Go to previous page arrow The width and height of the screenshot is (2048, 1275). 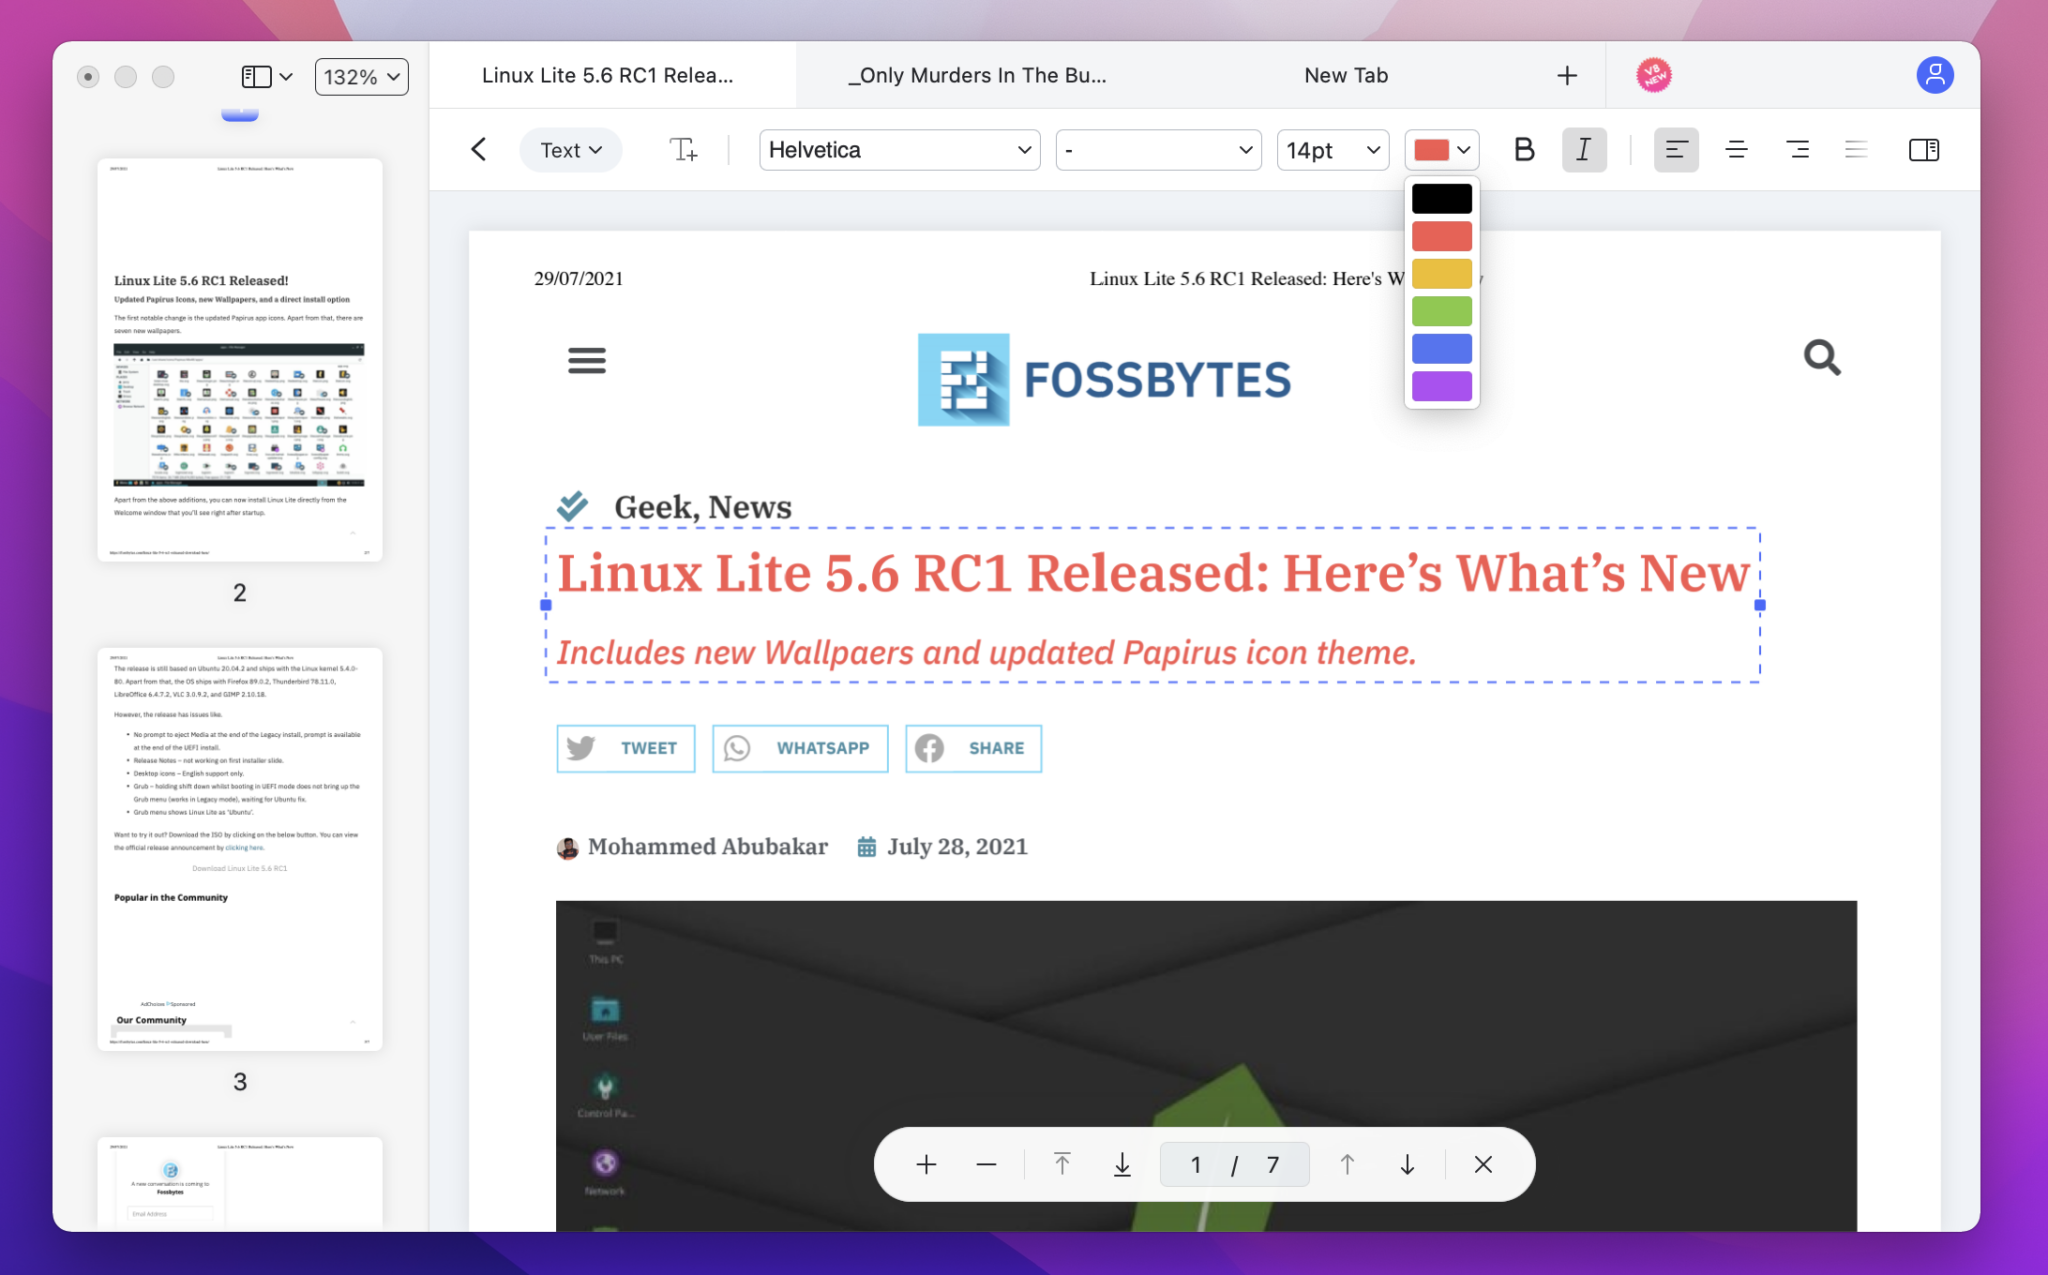pos(1347,1165)
